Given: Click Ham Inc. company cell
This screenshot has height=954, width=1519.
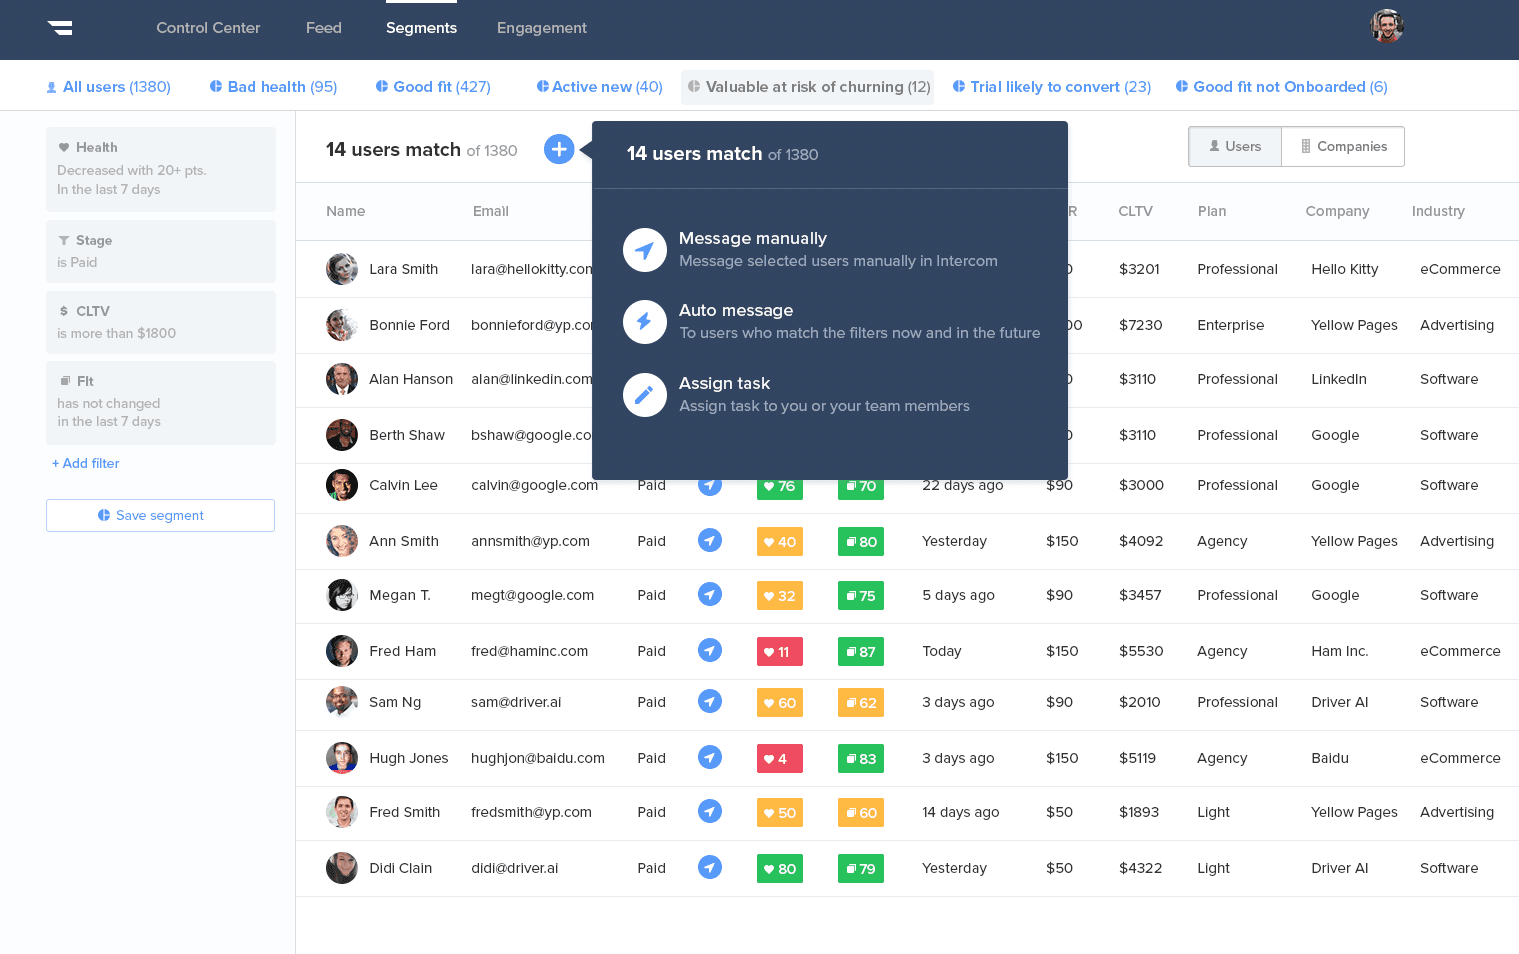Looking at the screenshot, I should coord(1340,651).
